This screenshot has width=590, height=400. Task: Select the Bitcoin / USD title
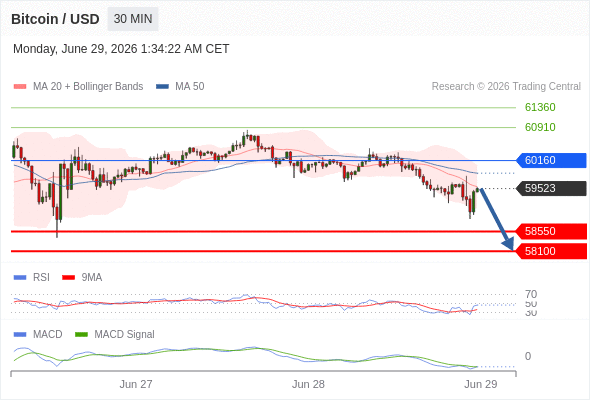pyautogui.click(x=55, y=19)
